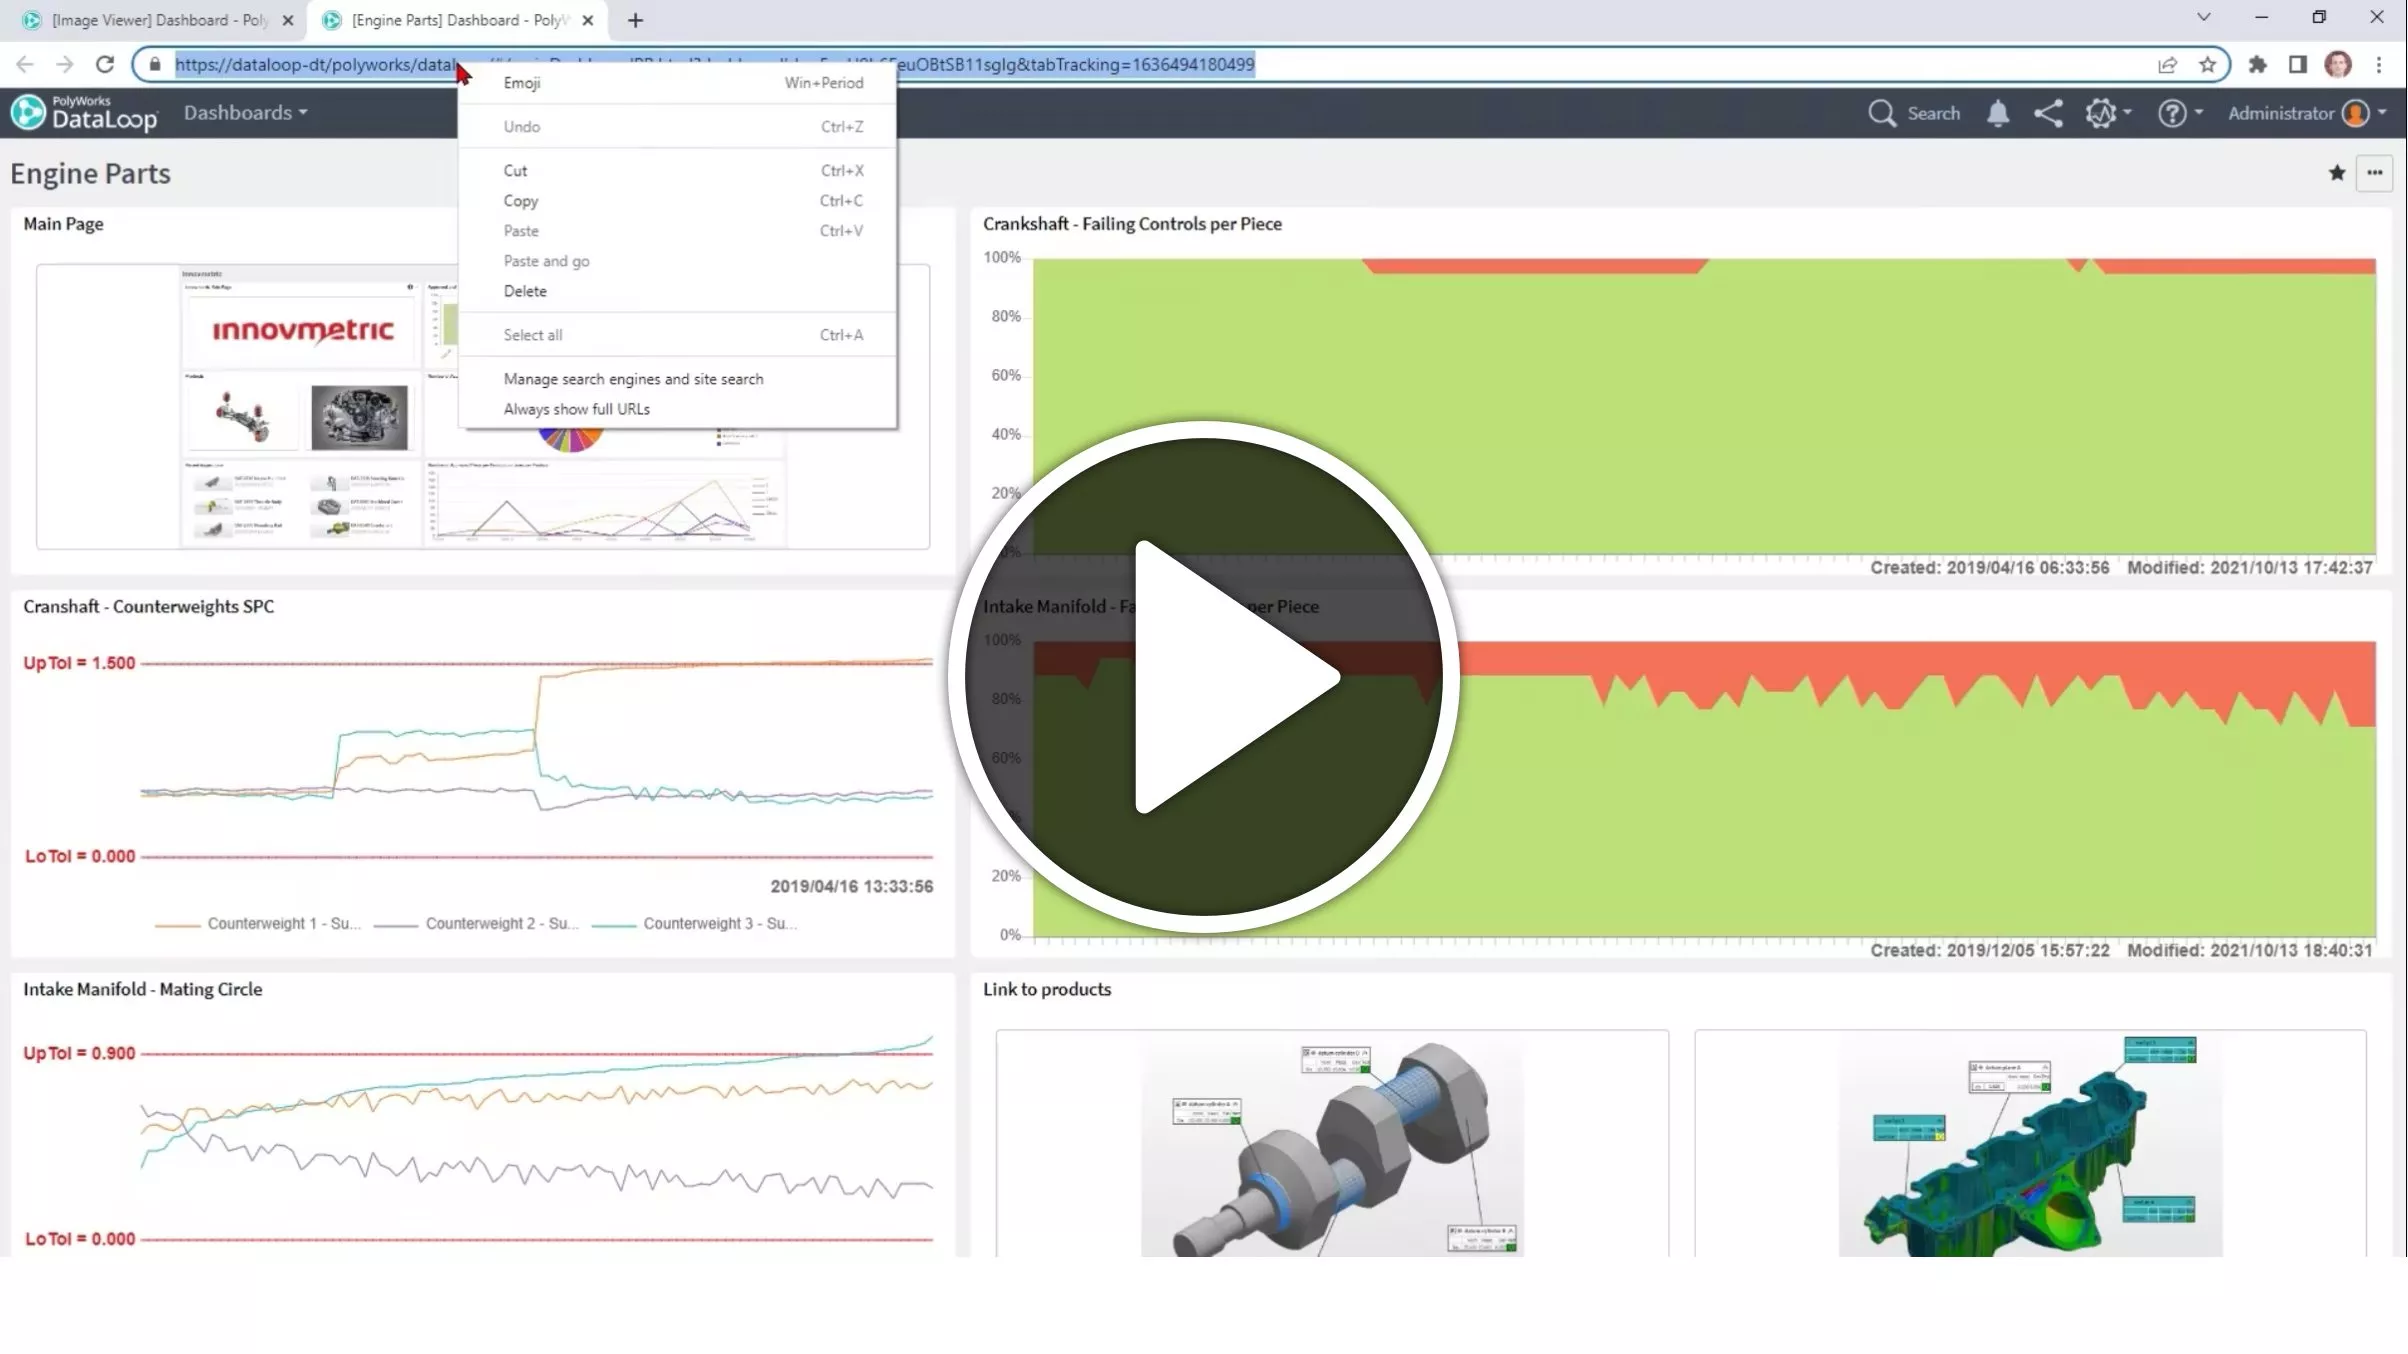This screenshot has height=1354, width=2408.
Task: Click Modified: 2021/10/13 17:42:37 text
Action: (2249, 568)
